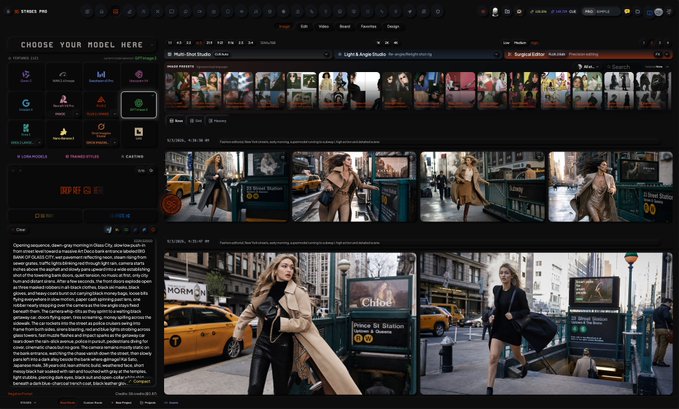Image resolution: width=679 pixels, height=409 pixels.
Task: Switch to the Board tab
Action: coord(345,26)
